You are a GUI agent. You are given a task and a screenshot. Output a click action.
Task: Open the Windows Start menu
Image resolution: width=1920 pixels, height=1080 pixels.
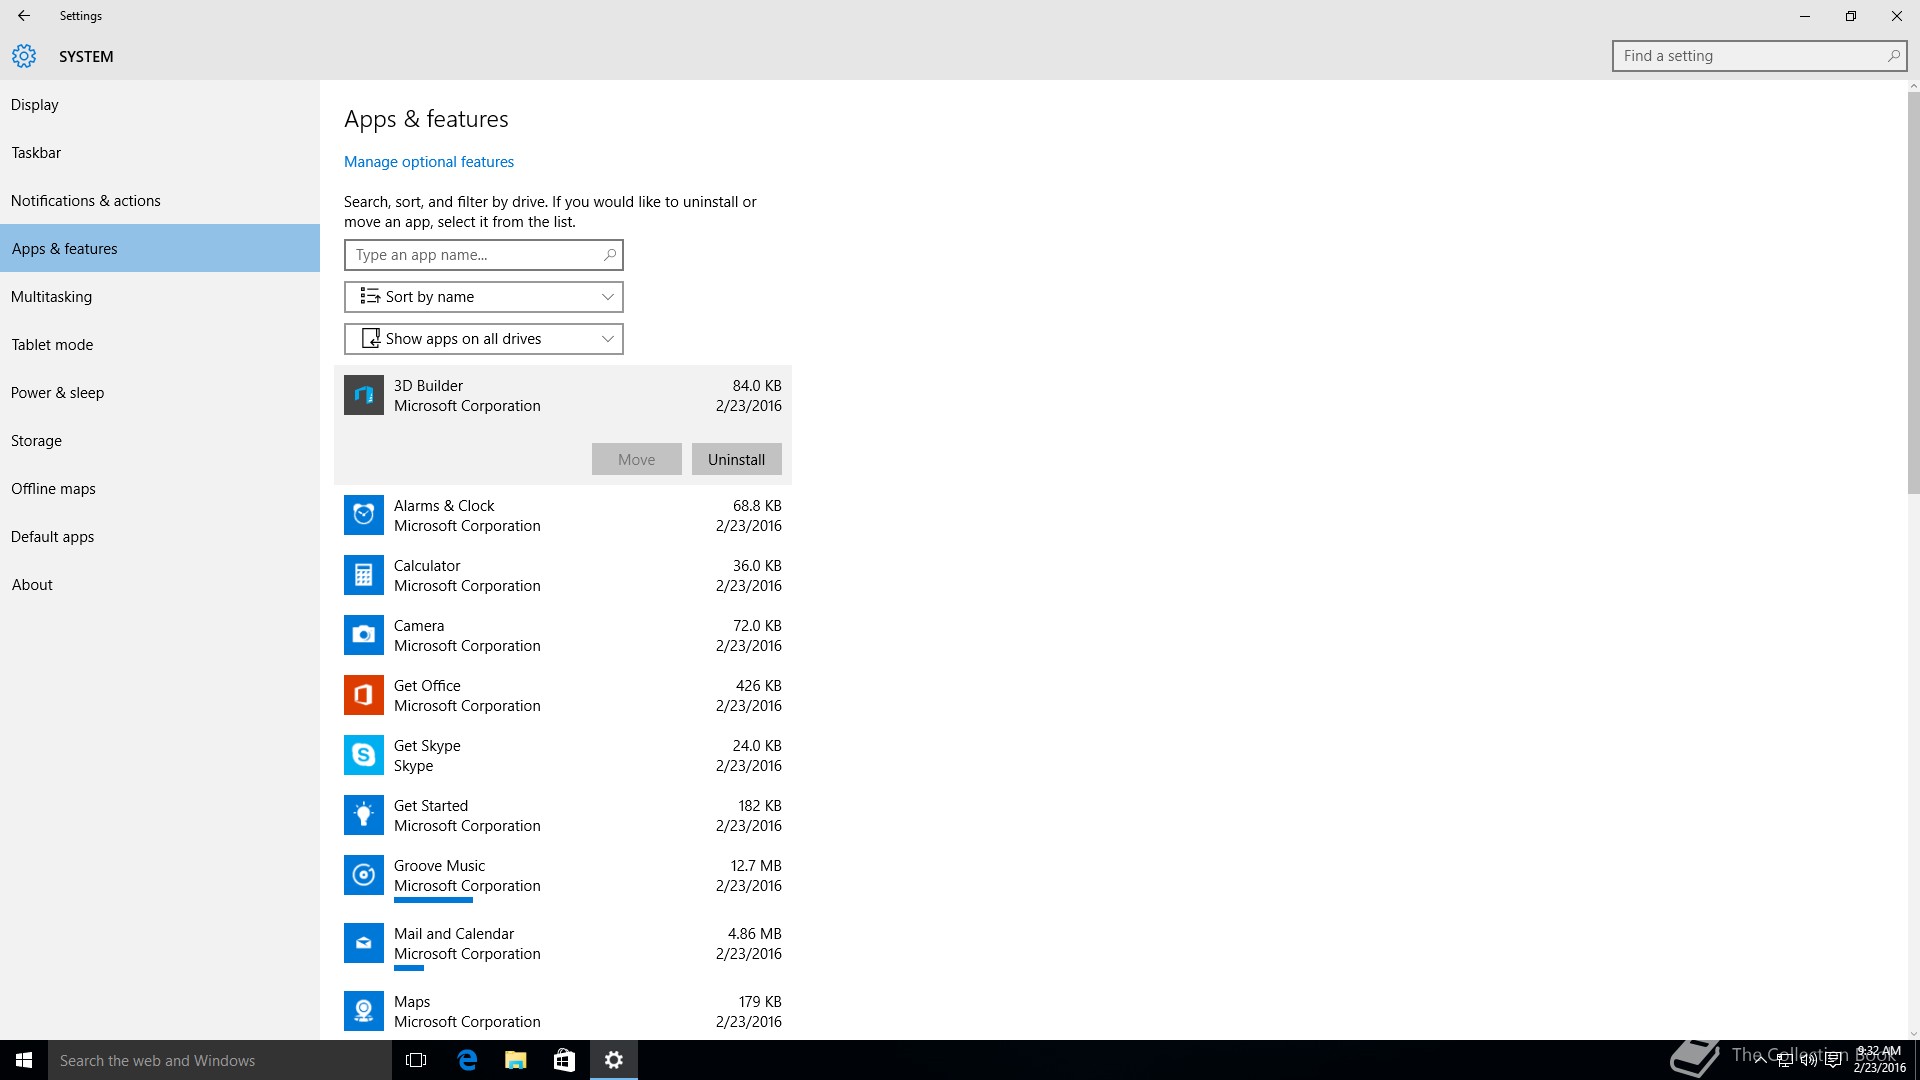(24, 1060)
